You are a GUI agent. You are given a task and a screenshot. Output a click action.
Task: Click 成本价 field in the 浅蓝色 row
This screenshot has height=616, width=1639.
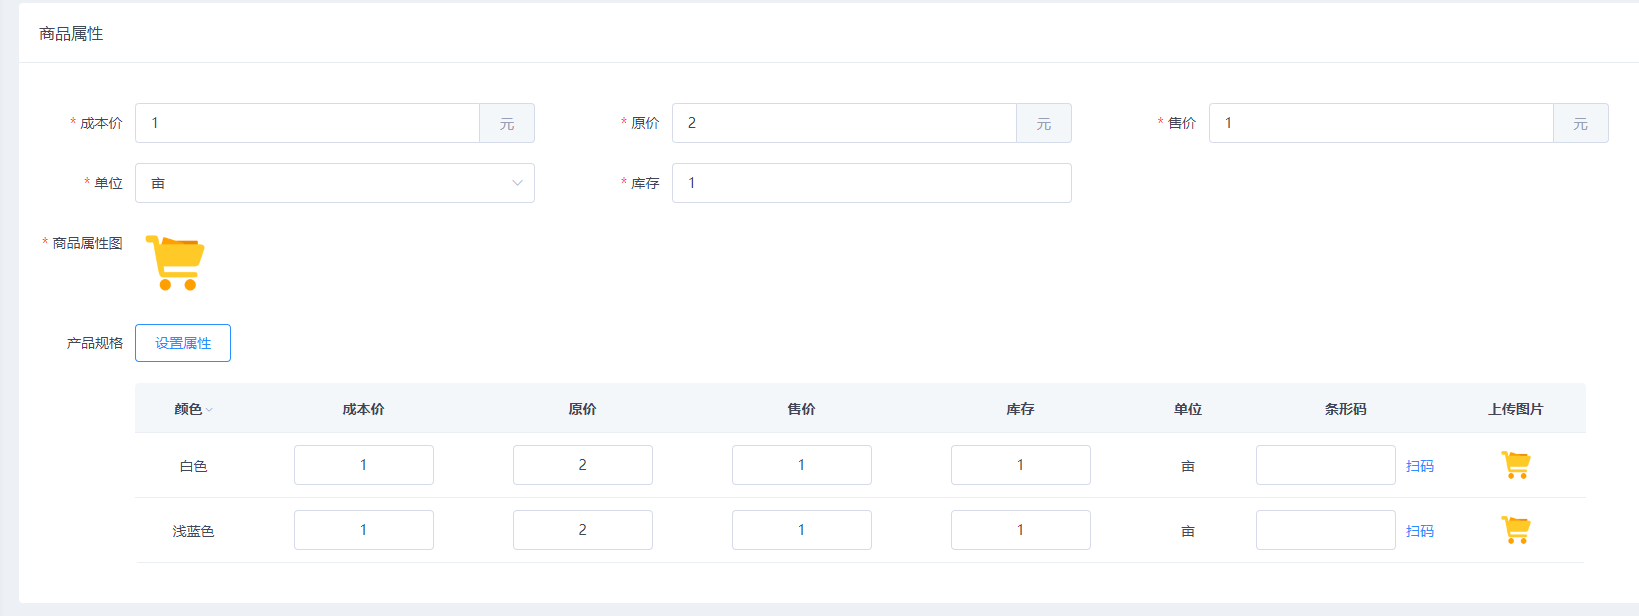[363, 530]
